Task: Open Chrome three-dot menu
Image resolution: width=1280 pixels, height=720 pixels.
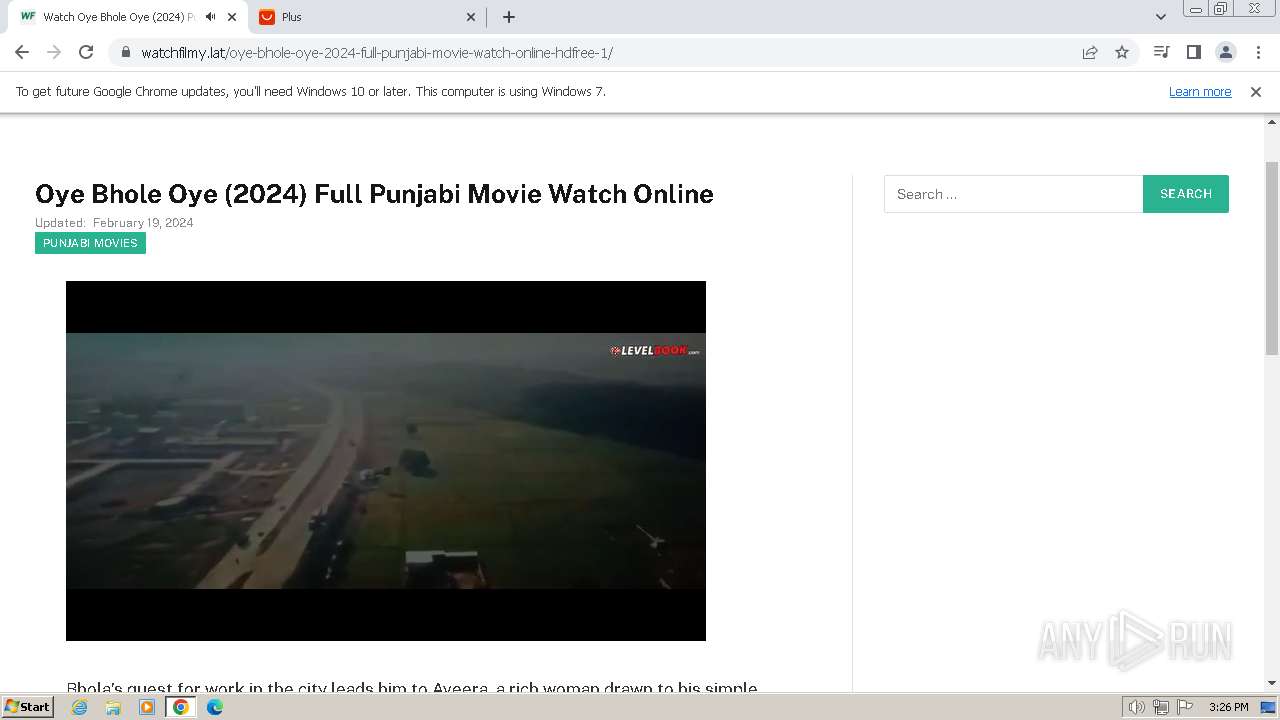Action: click(1258, 52)
